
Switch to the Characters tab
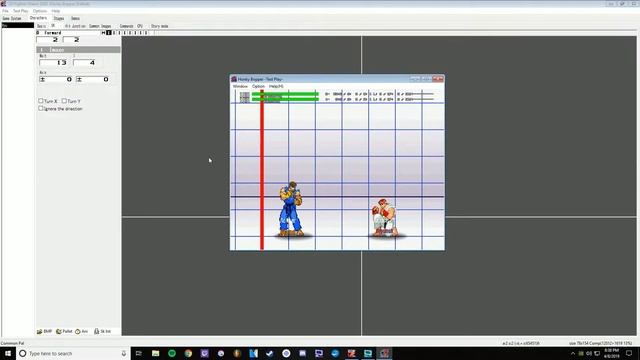click(x=38, y=18)
